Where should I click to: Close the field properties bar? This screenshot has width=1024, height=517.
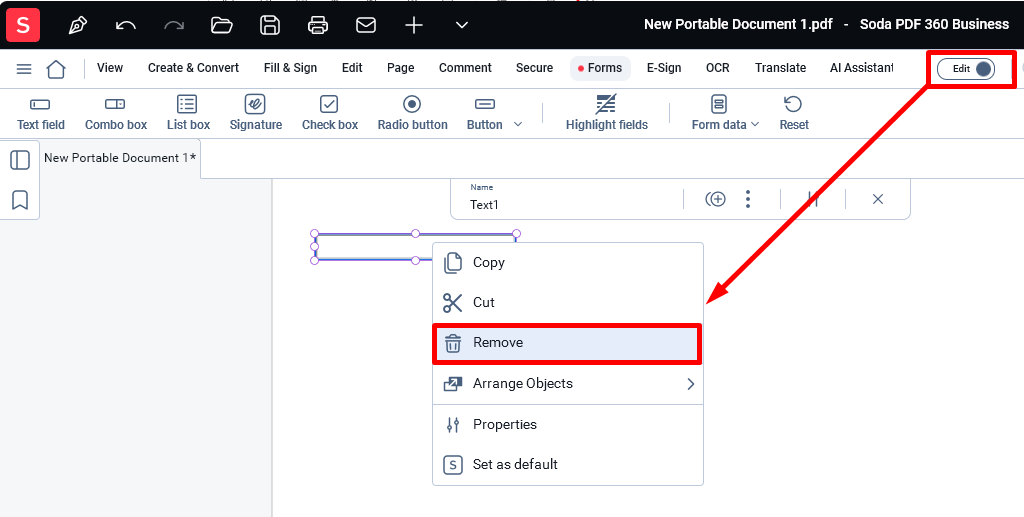(x=878, y=199)
